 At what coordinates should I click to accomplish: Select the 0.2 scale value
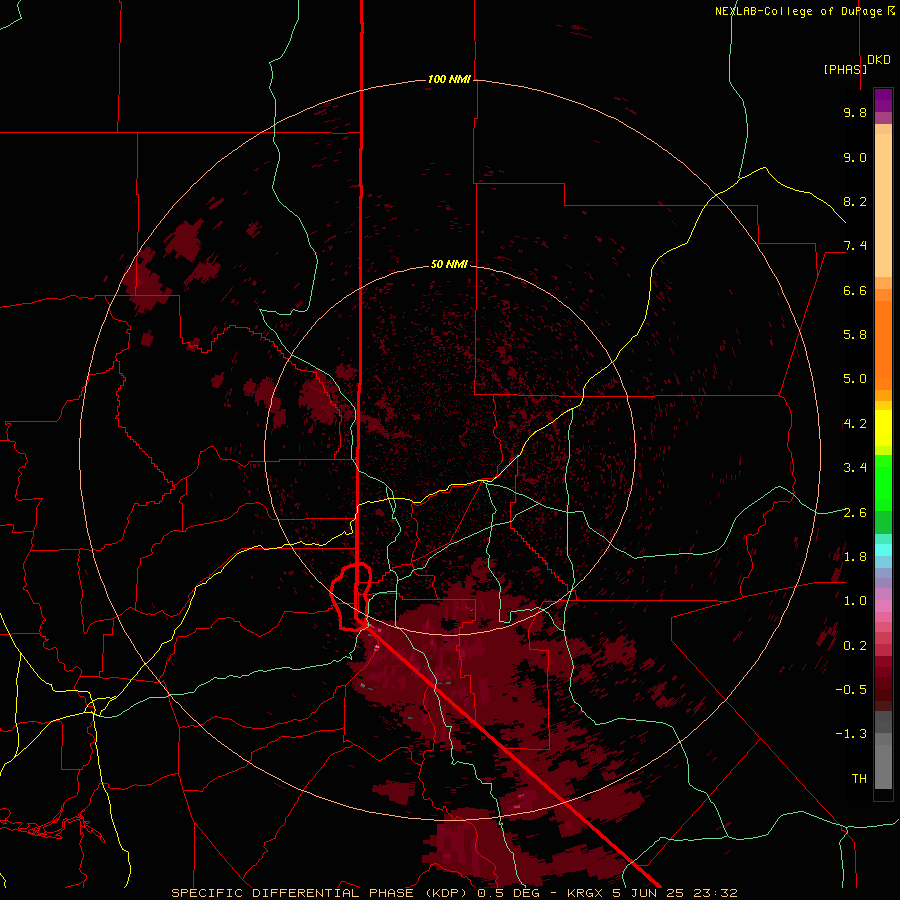(855, 645)
